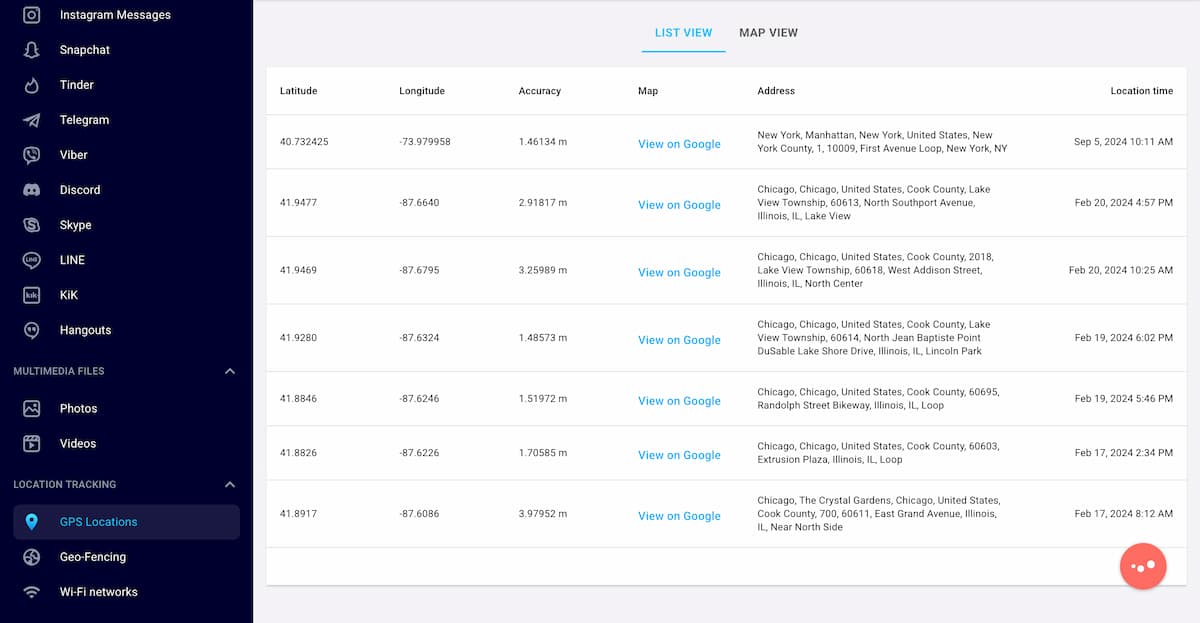Click the Location time column header
This screenshot has height=623, width=1200.
tap(1141, 91)
